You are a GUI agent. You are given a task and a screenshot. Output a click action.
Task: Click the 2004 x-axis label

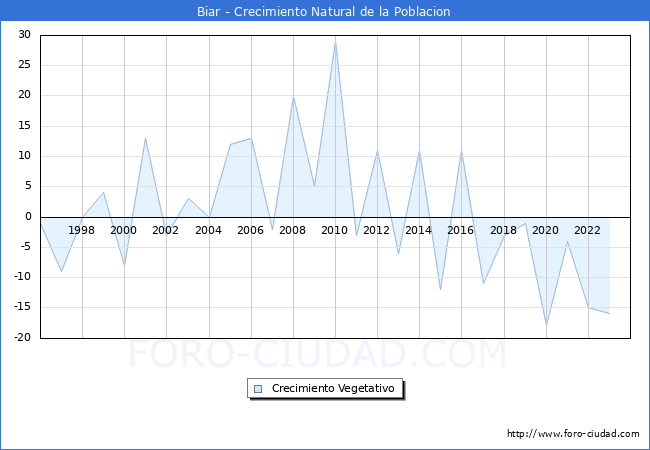208,230
